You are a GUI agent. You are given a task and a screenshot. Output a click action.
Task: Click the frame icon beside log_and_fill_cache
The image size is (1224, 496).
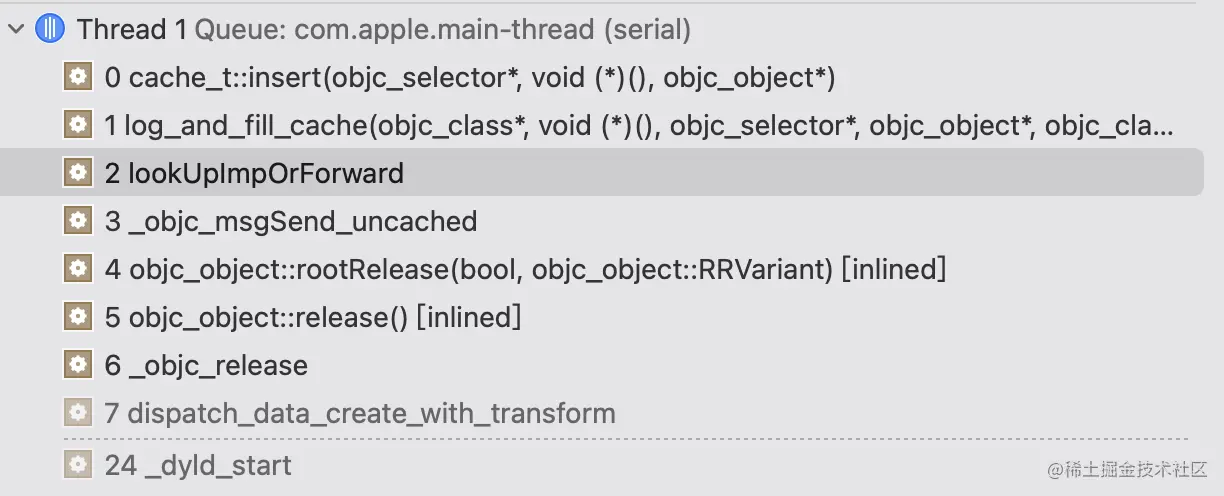coord(77,125)
